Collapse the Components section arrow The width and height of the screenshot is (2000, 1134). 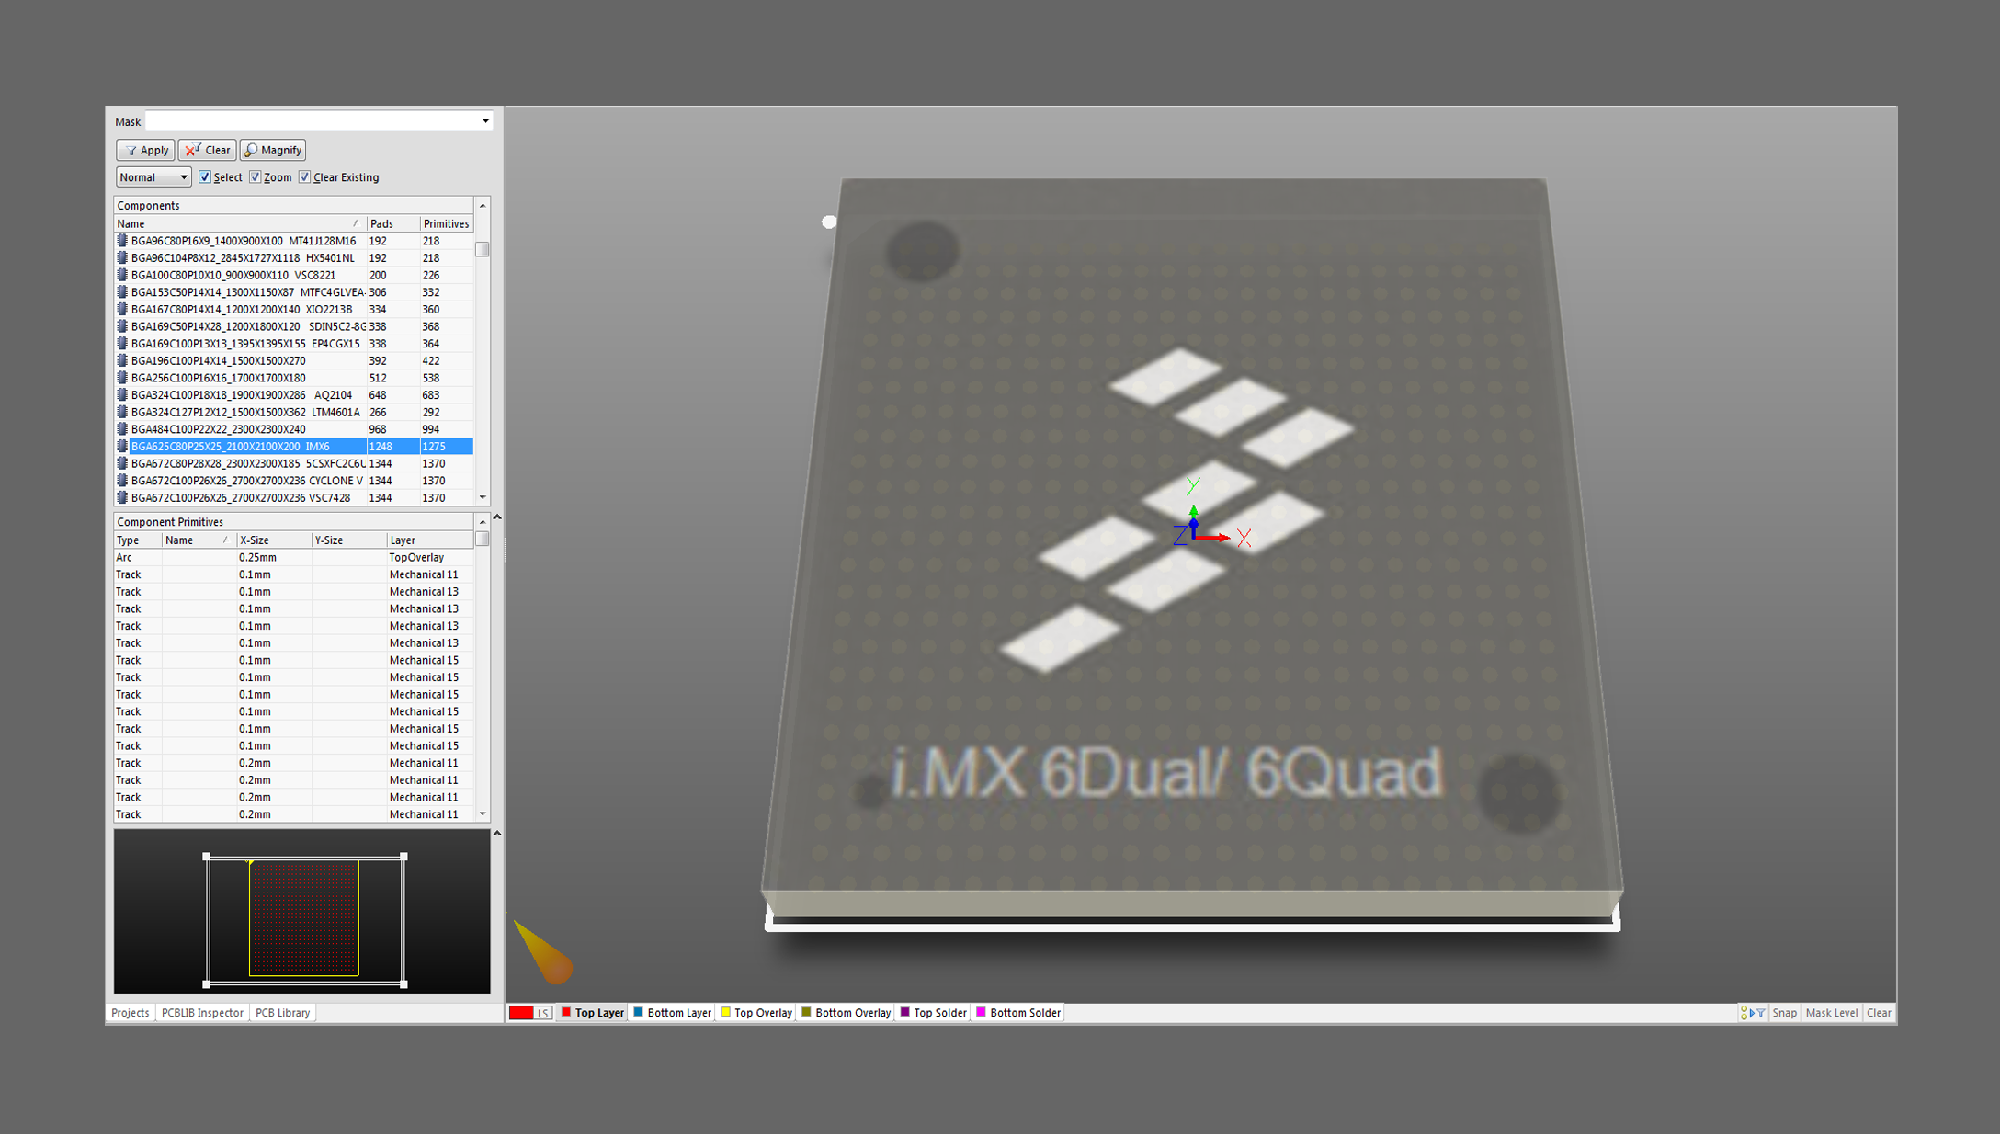point(483,205)
